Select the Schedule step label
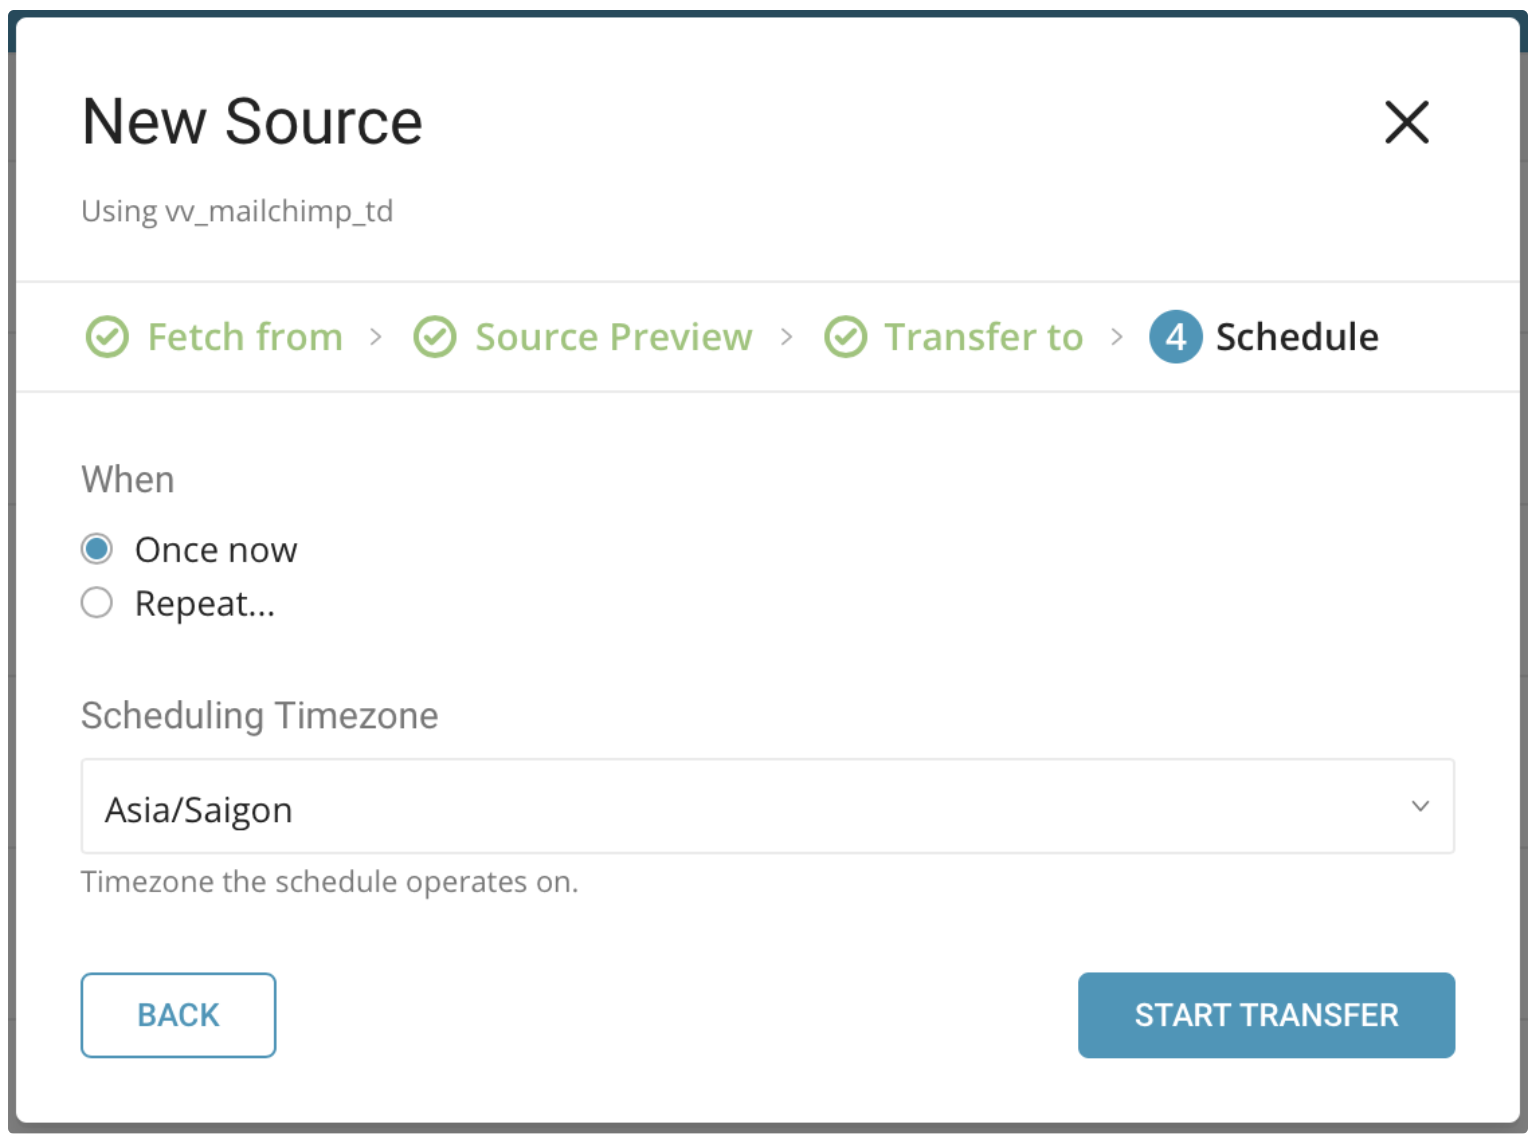Viewport: 1536px width, 1140px height. [1297, 337]
